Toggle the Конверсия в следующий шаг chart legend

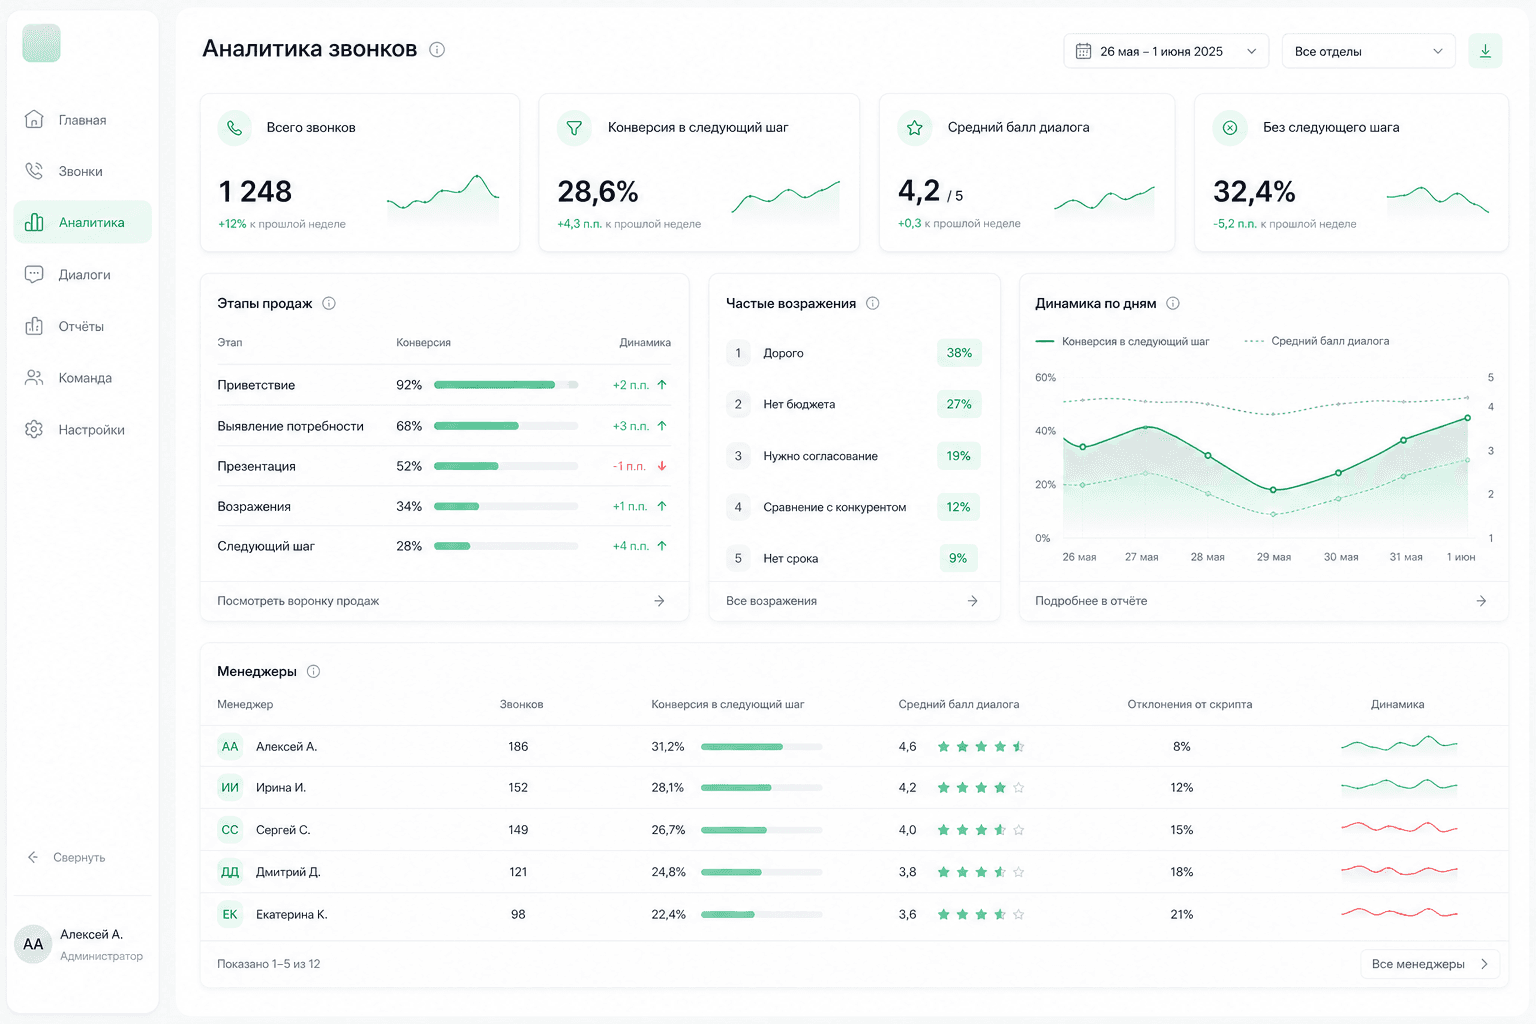pyautogui.click(x=1122, y=341)
